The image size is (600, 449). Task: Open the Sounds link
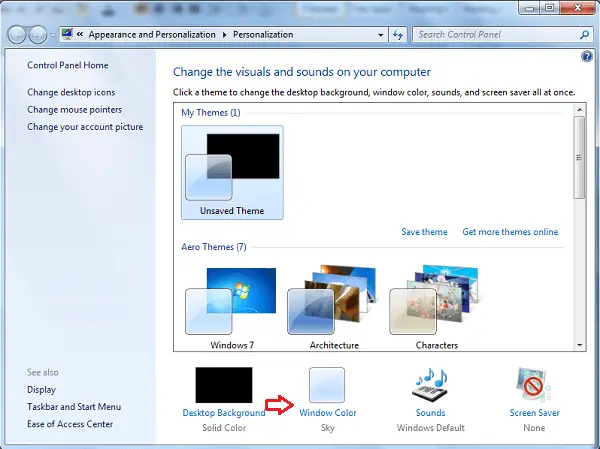point(430,413)
